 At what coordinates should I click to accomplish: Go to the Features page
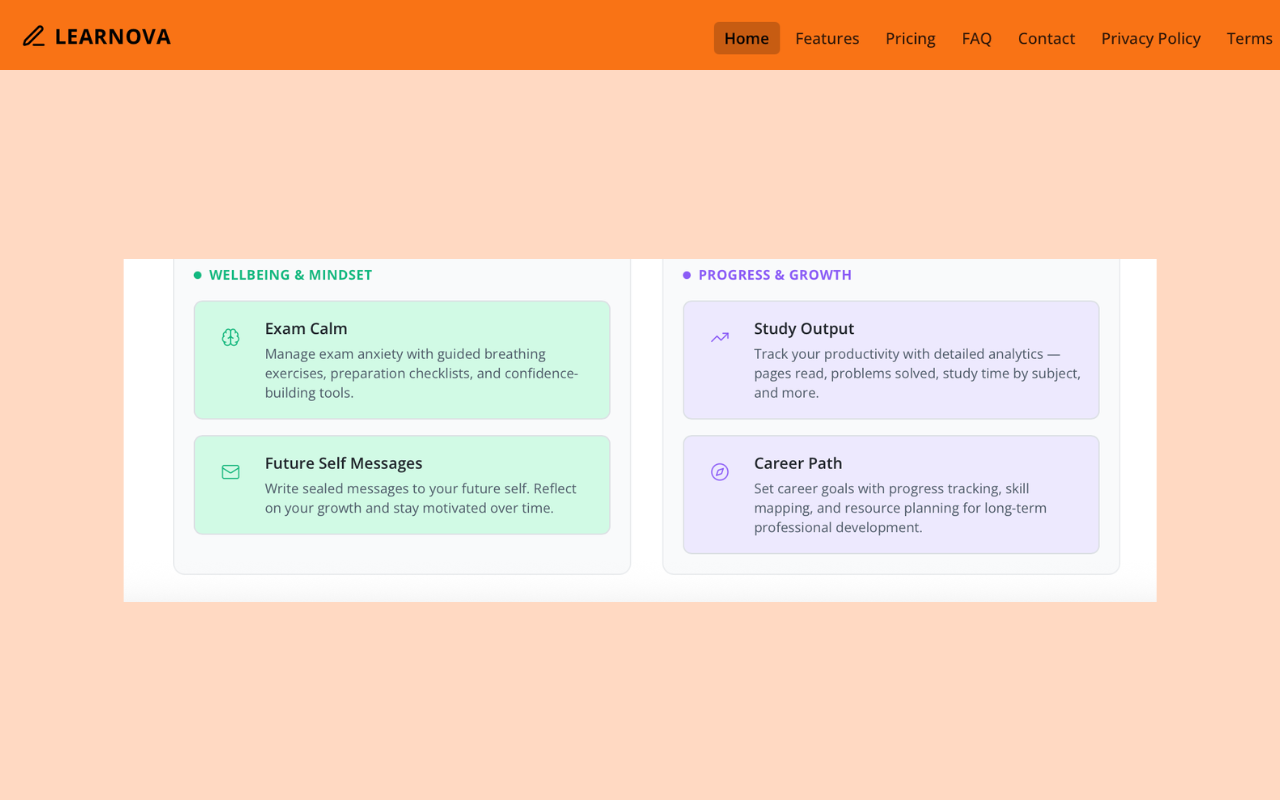coord(827,38)
